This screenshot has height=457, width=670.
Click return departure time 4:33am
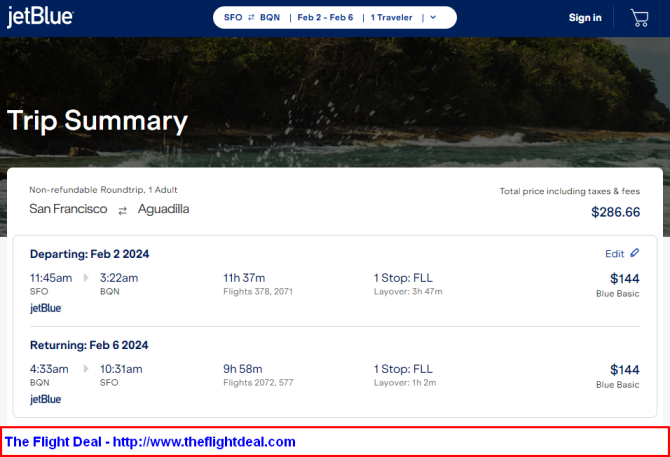(x=49, y=369)
